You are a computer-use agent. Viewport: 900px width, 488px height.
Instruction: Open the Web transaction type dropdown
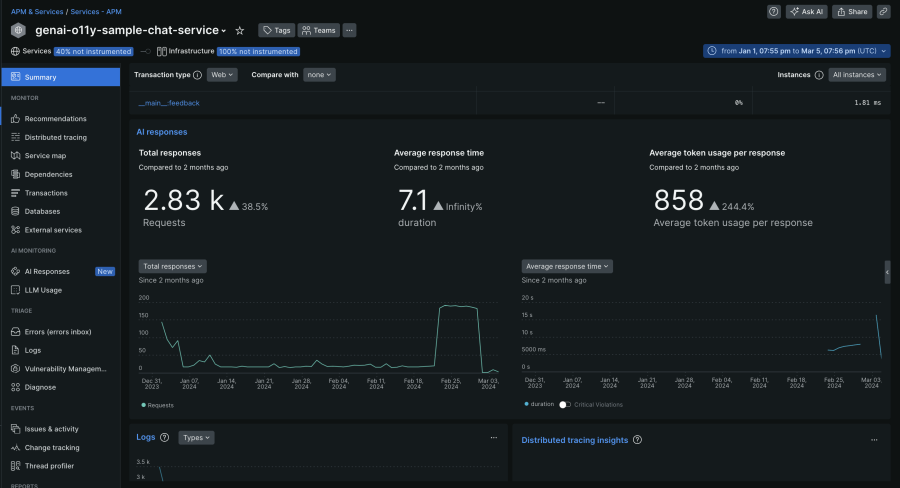point(222,75)
